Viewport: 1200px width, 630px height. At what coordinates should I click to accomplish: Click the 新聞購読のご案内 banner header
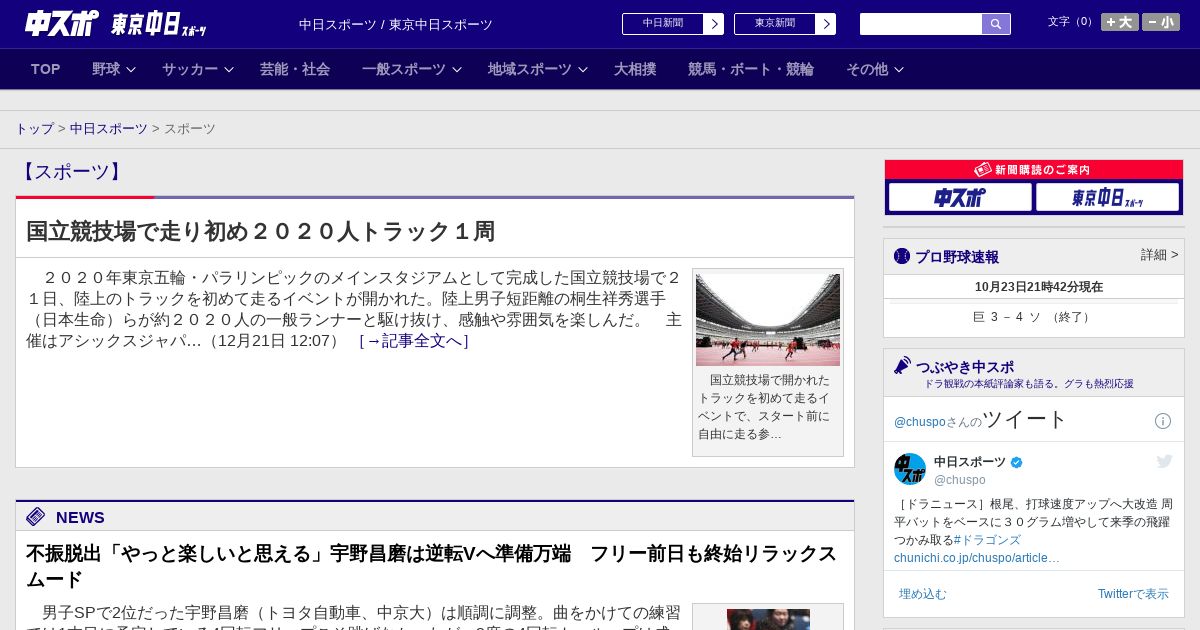click(x=1034, y=170)
